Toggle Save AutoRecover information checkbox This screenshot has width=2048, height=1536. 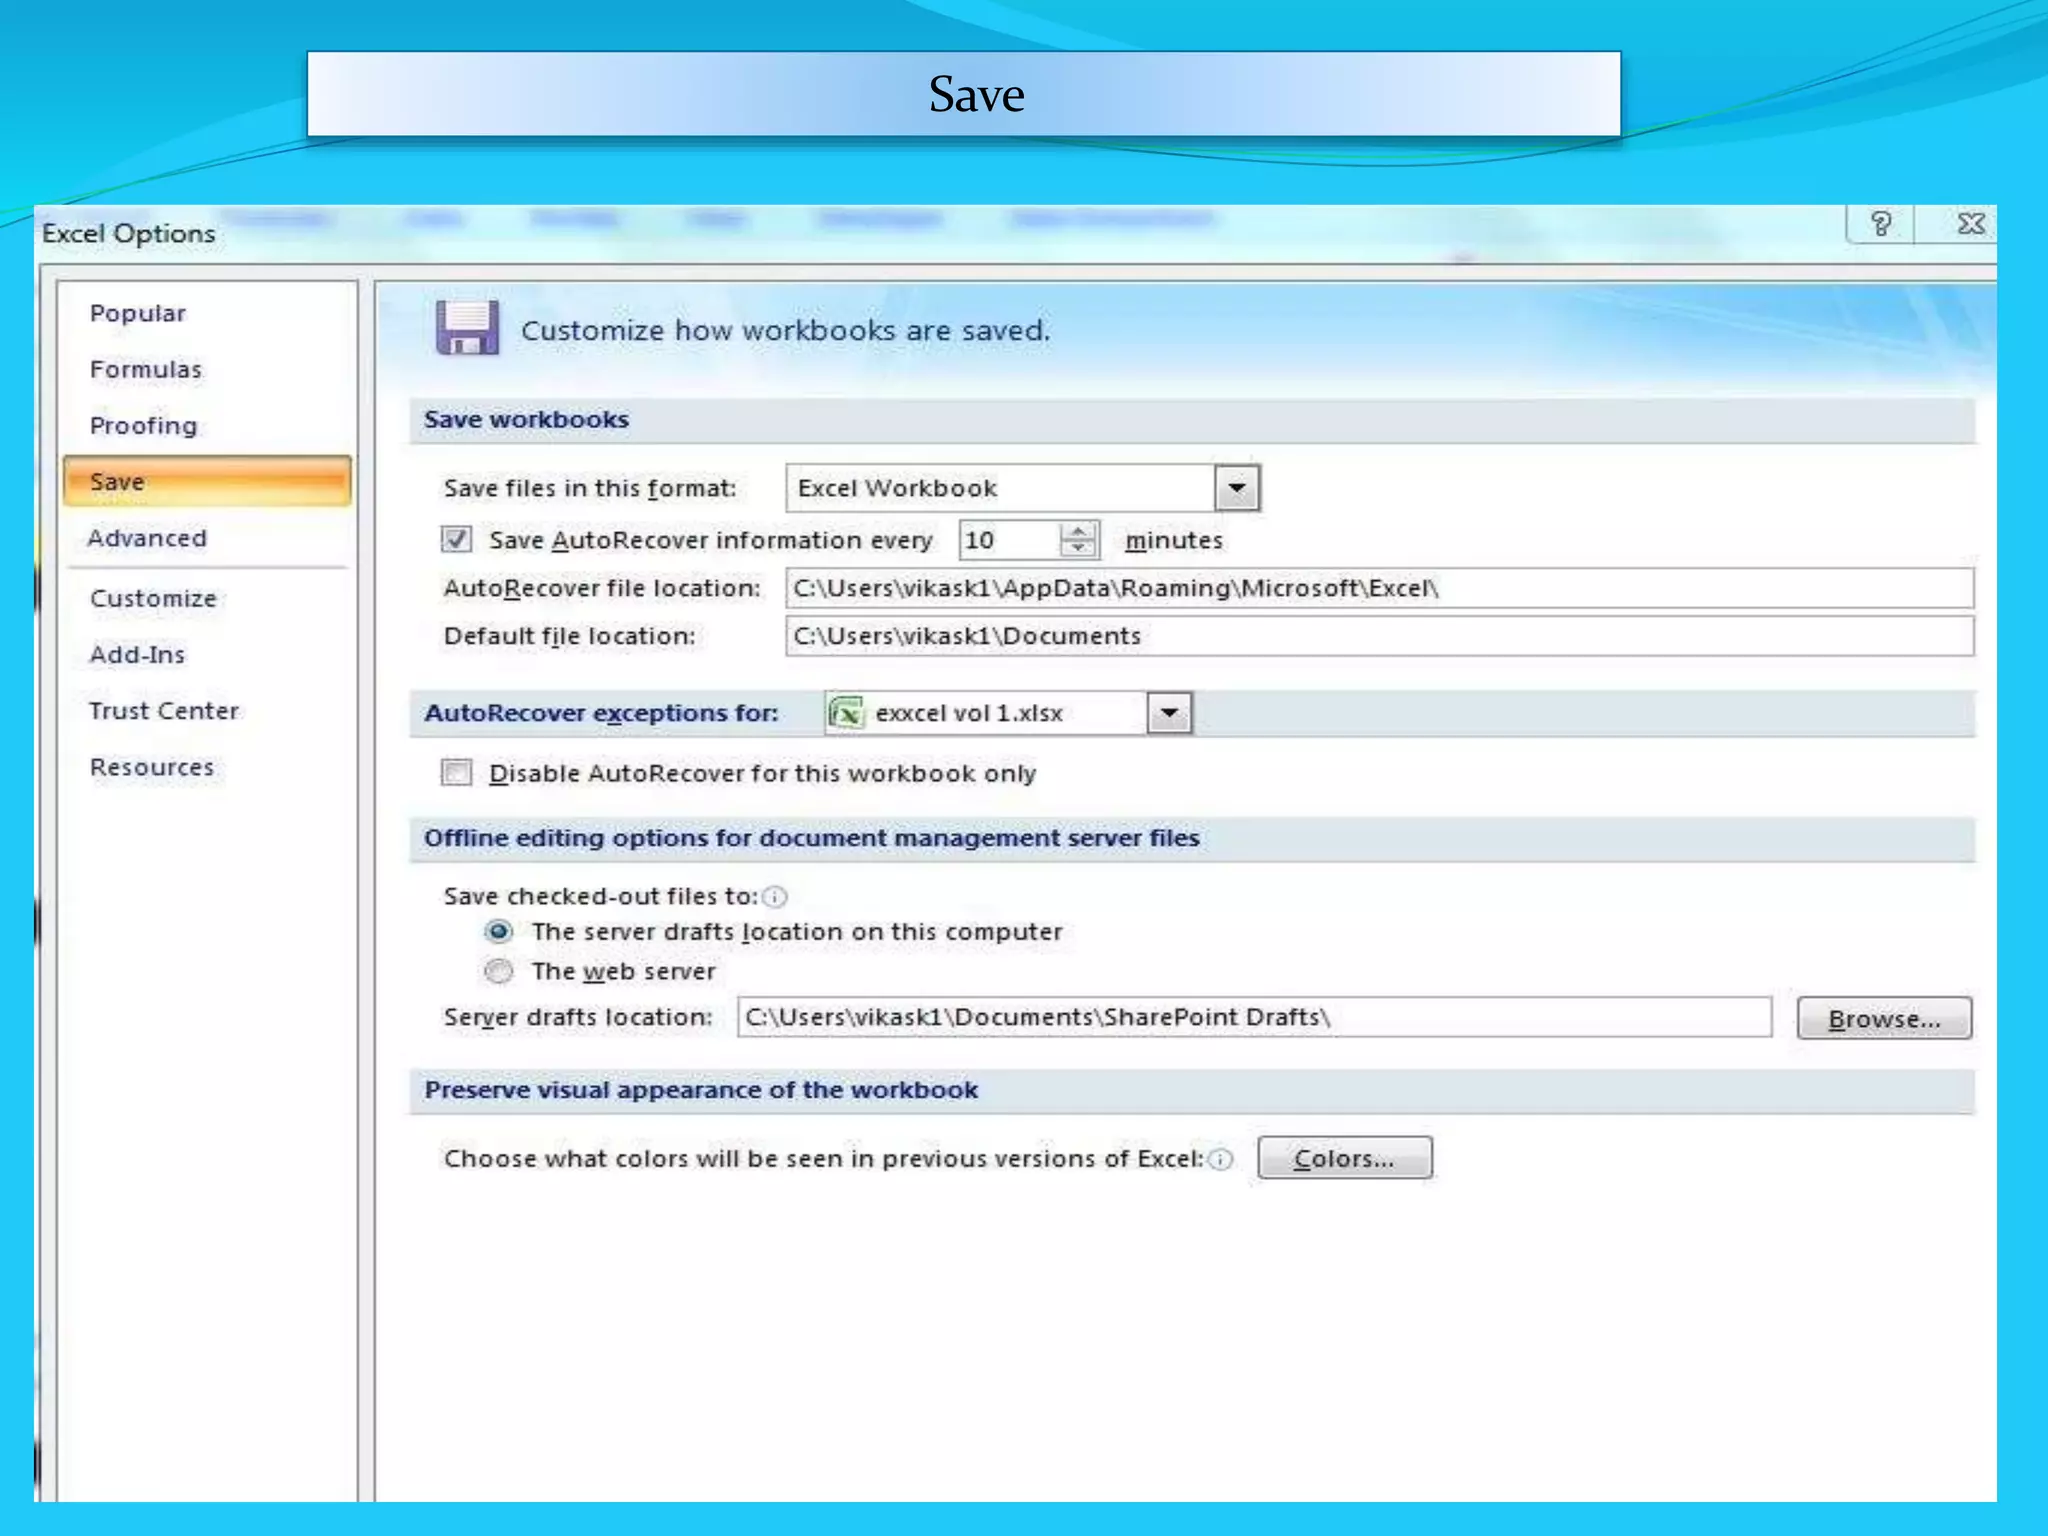(x=457, y=540)
